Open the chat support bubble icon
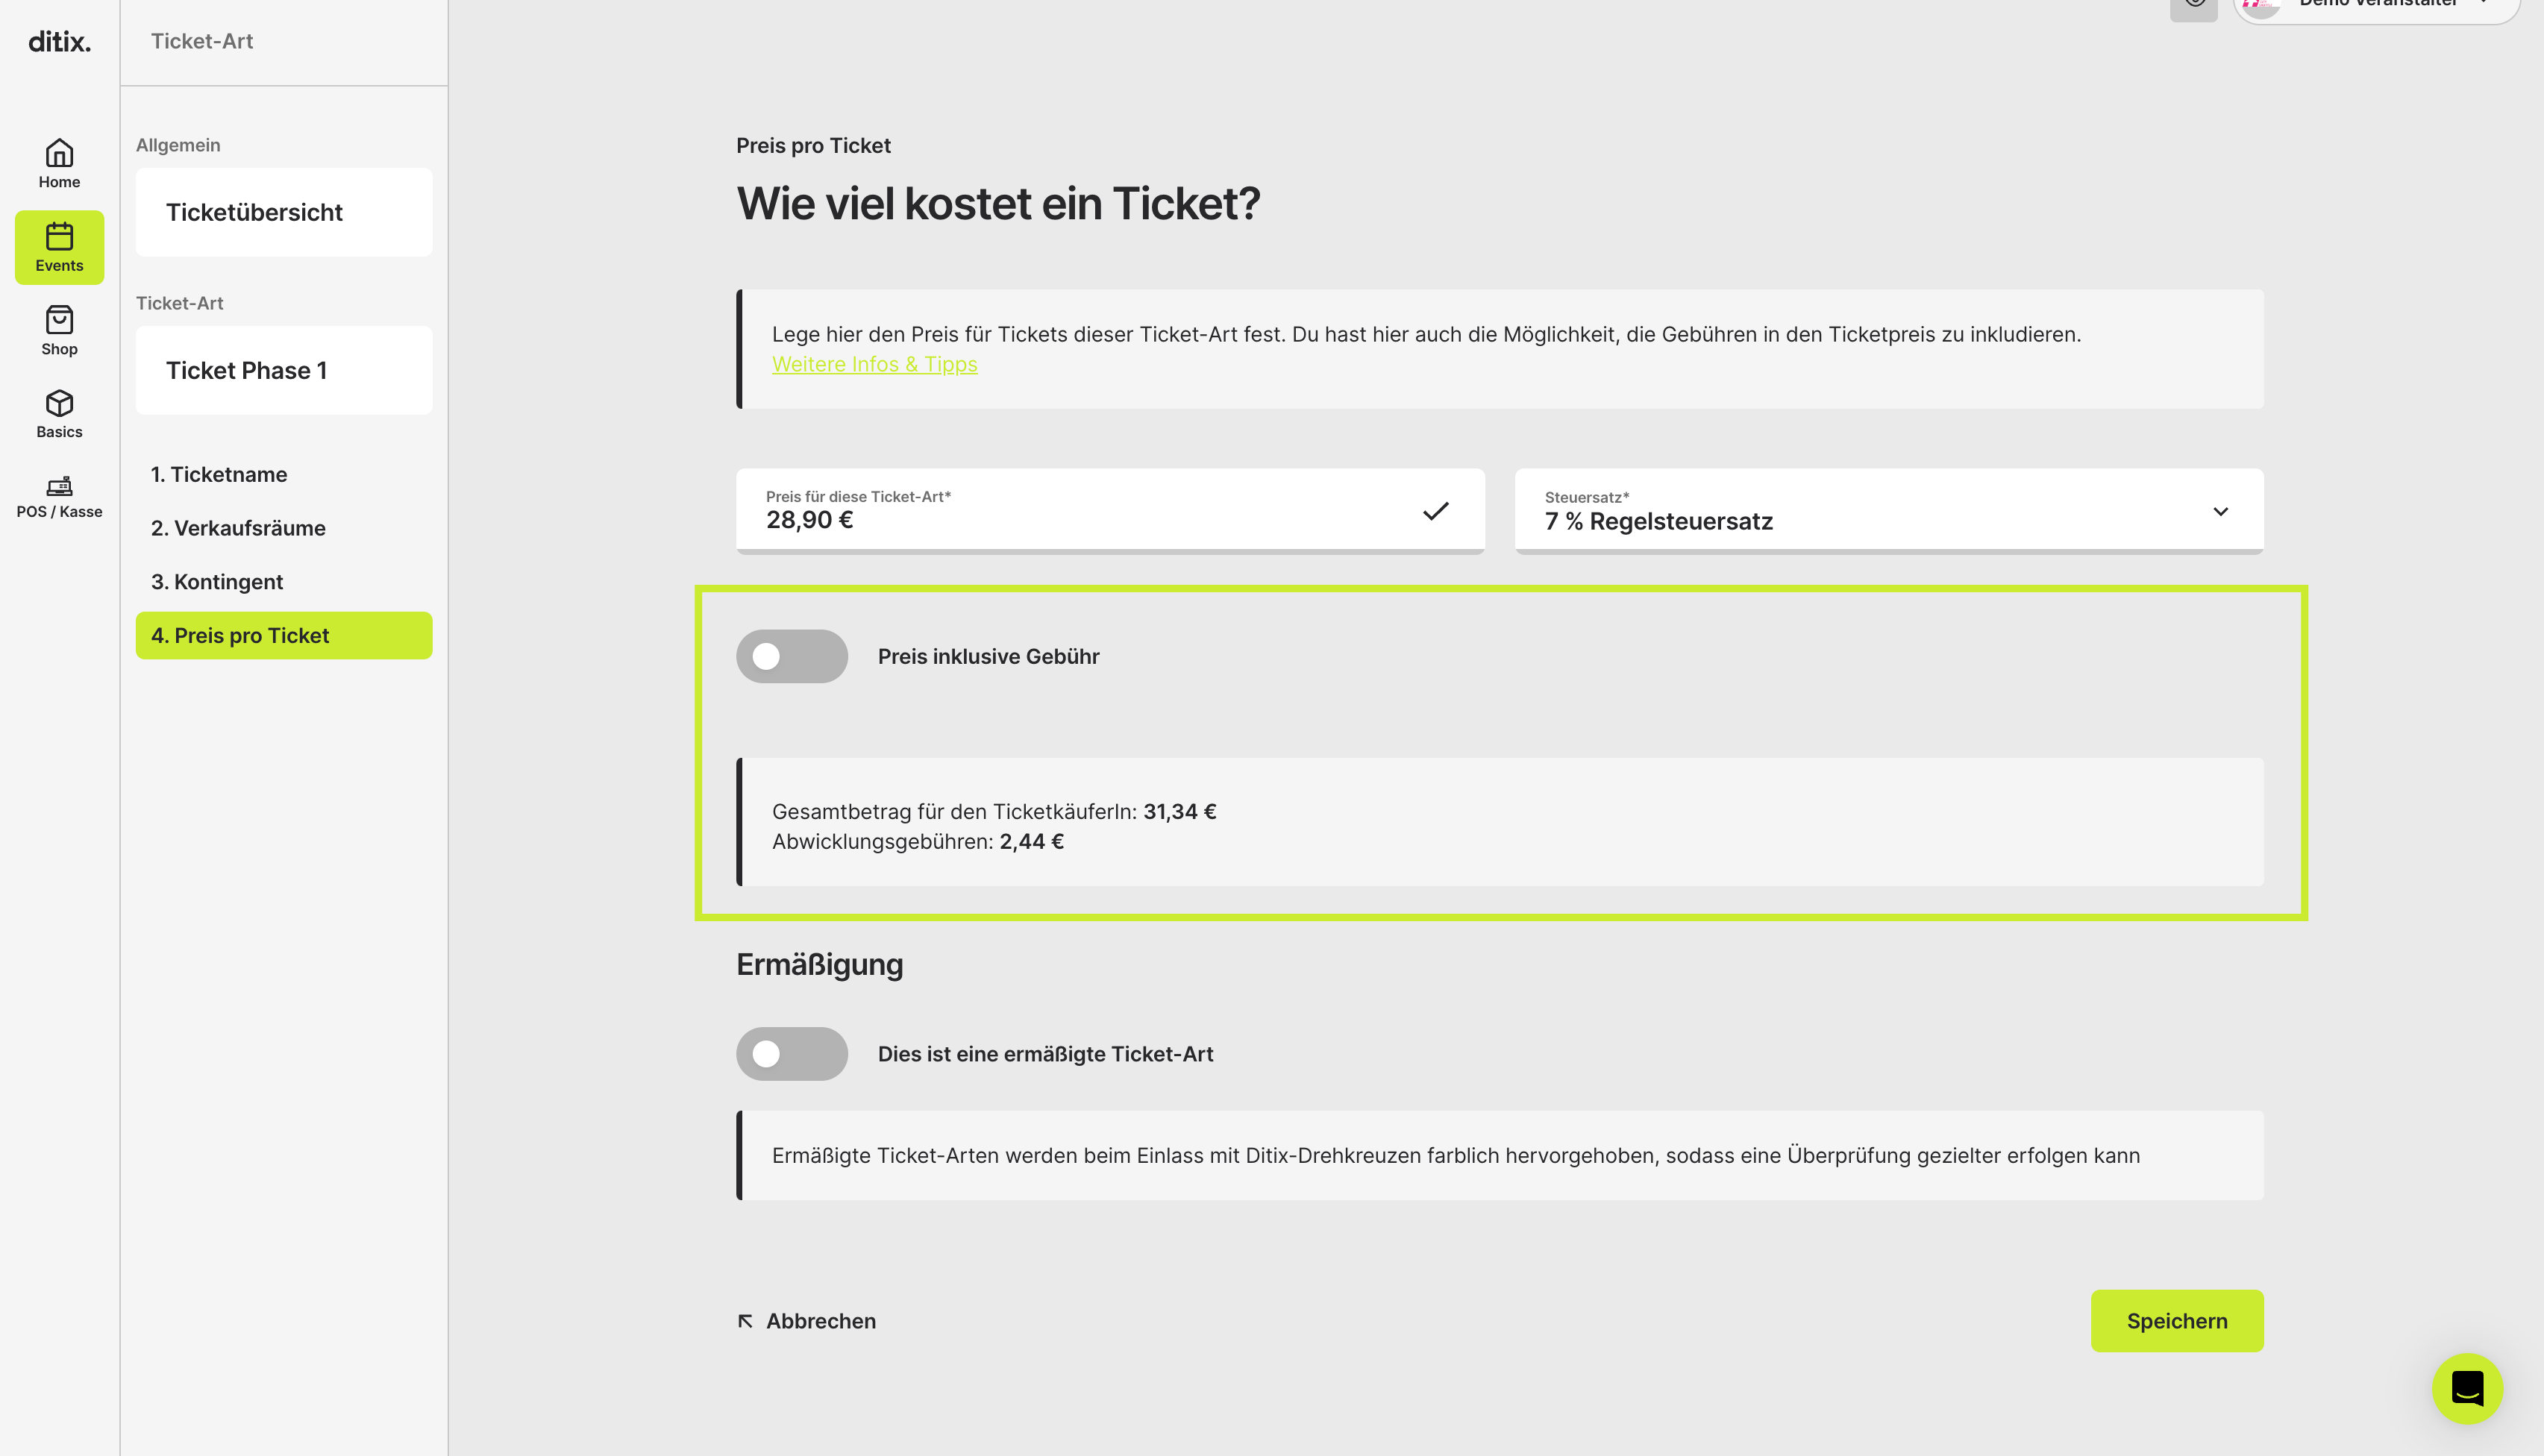 tap(2467, 1388)
